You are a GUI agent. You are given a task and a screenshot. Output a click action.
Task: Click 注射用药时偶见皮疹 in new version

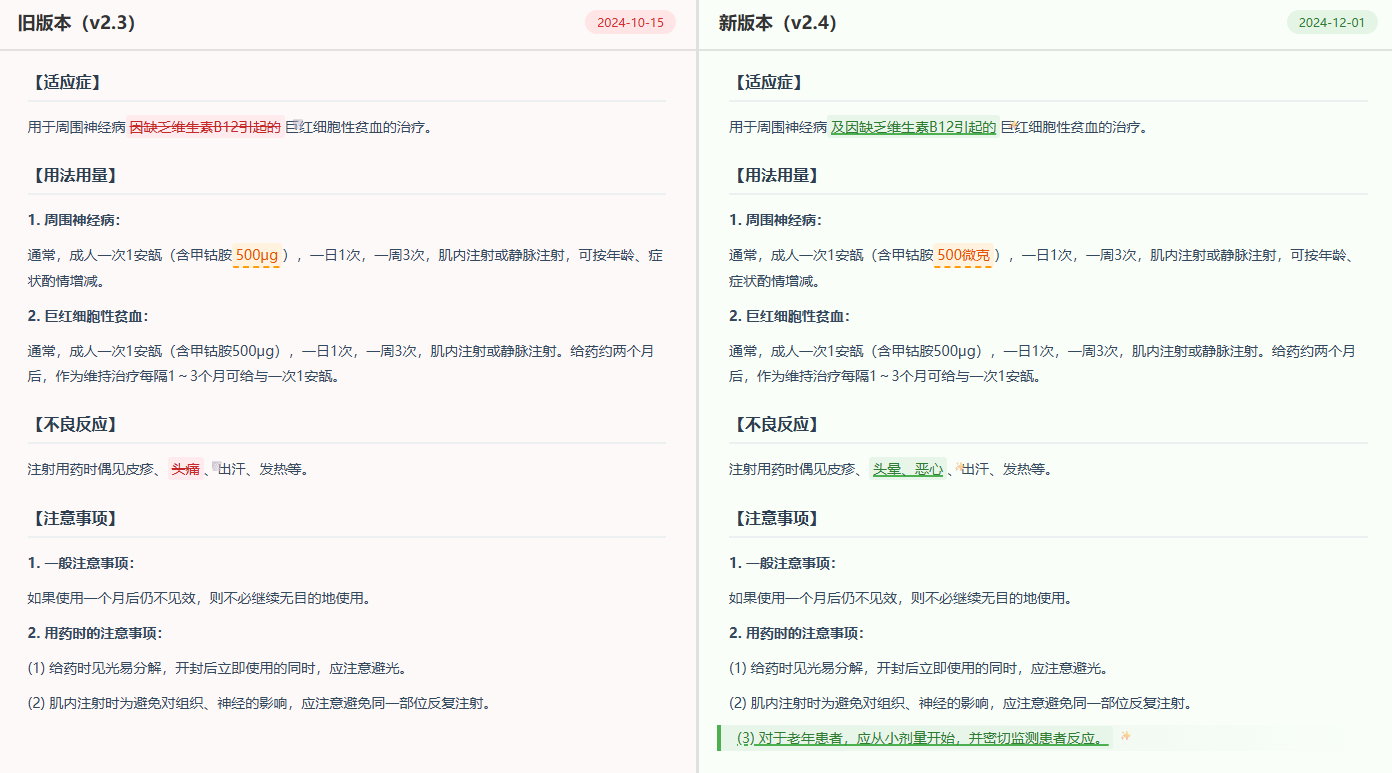[x=791, y=469]
